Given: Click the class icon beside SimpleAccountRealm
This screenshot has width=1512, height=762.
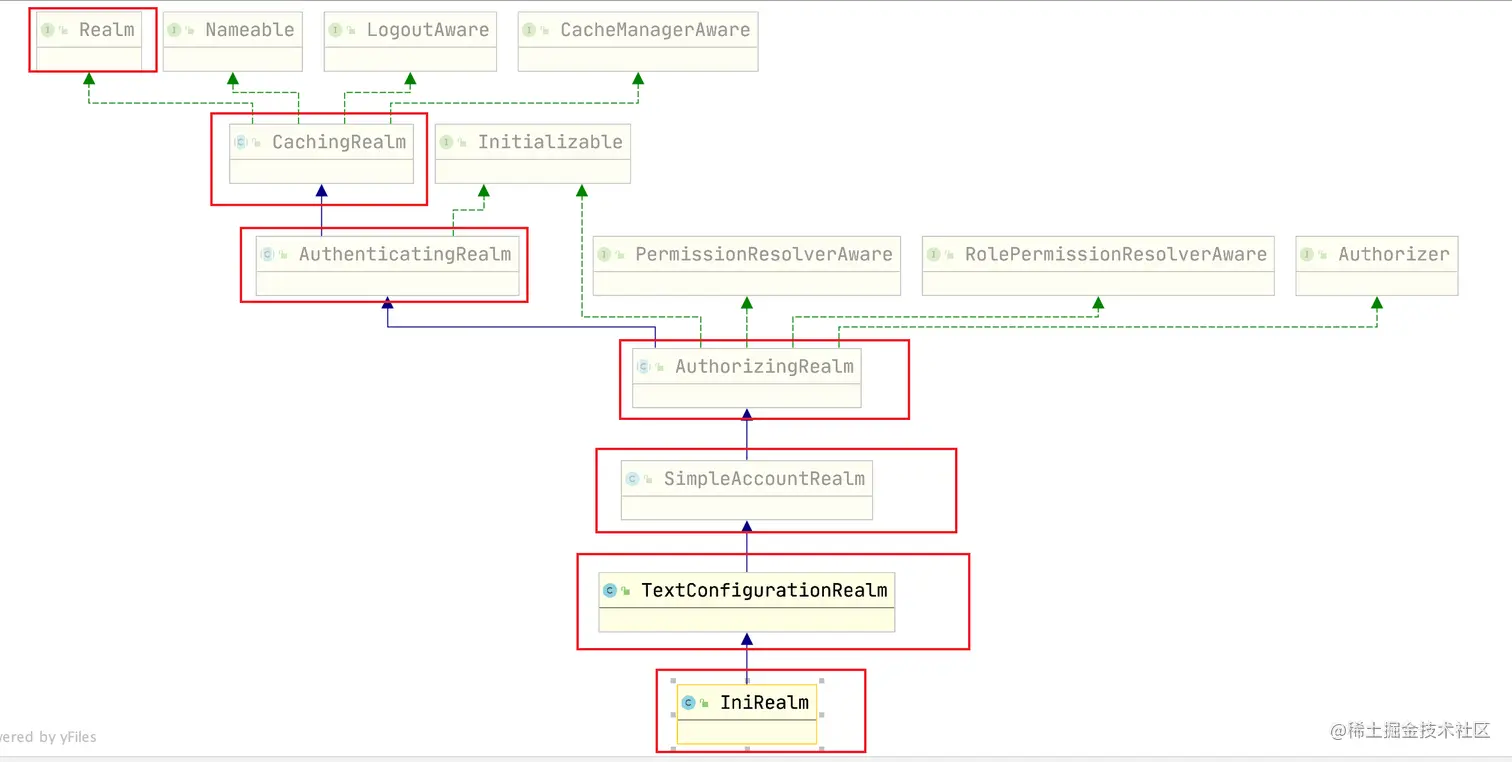Looking at the screenshot, I should click(x=632, y=479).
